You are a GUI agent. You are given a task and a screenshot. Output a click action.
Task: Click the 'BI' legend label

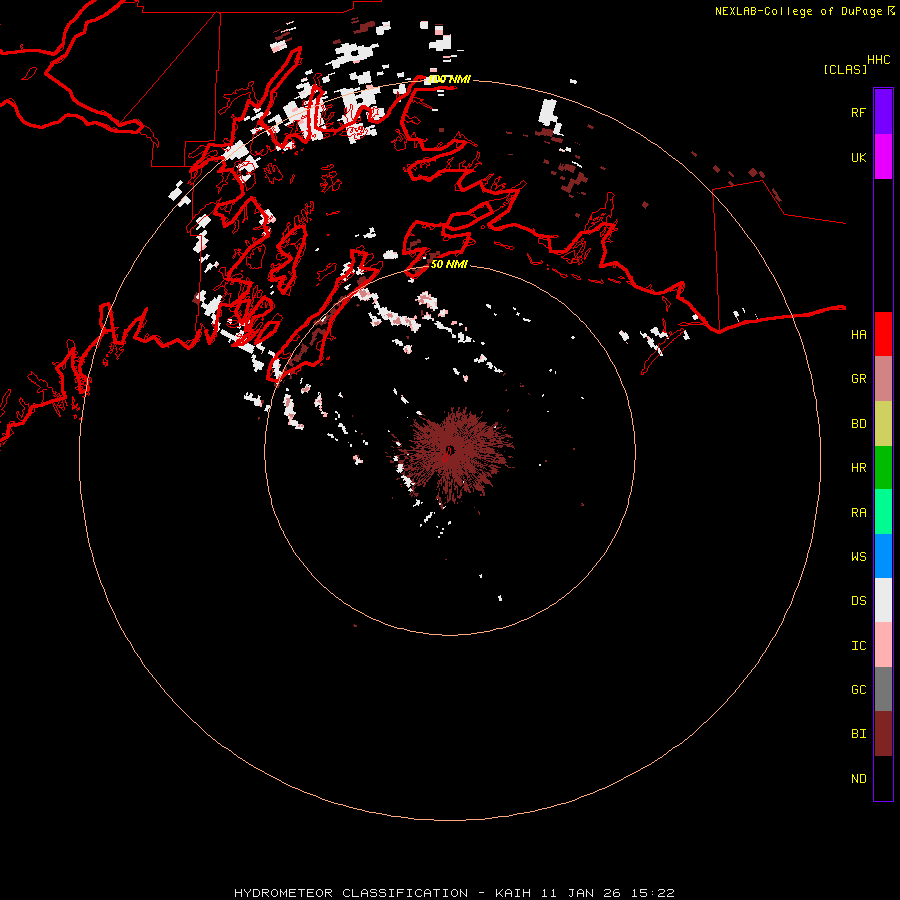pyautogui.click(x=858, y=734)
